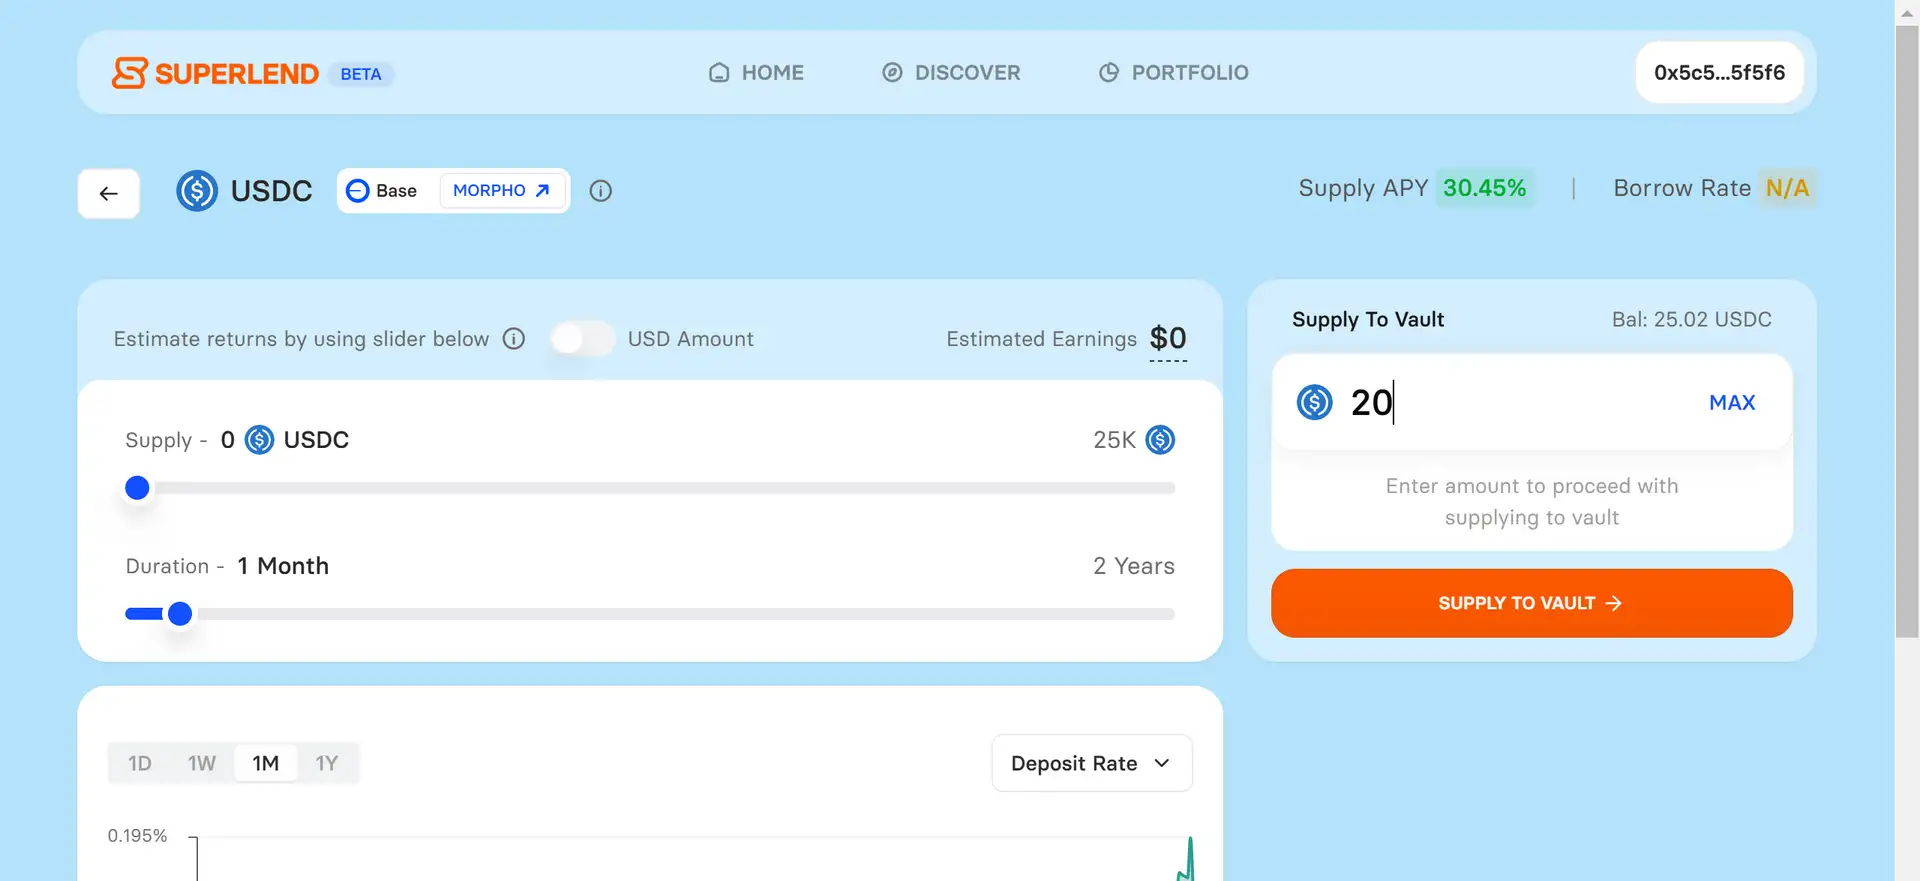Click the MAX amount button

tap(1731, 402)
